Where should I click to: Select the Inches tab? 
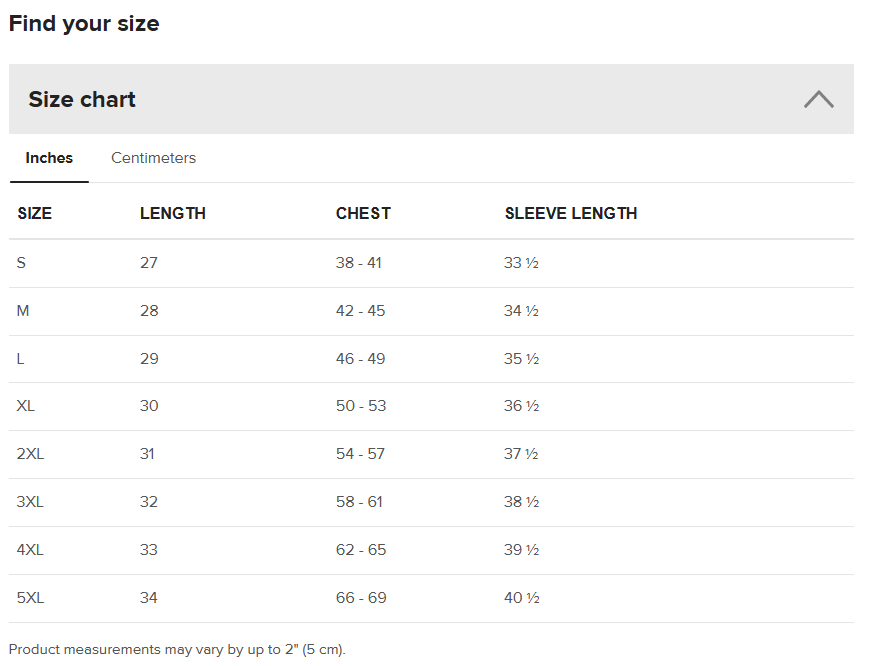[x=49, y=158]
